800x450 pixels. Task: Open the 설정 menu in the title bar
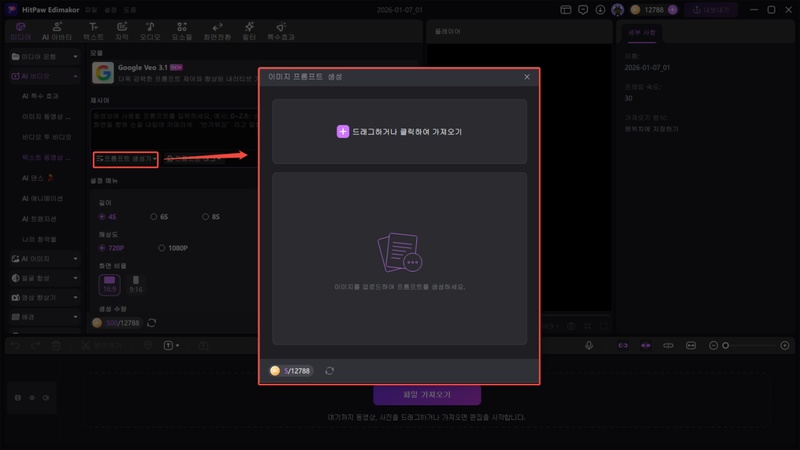pos(110,10)
